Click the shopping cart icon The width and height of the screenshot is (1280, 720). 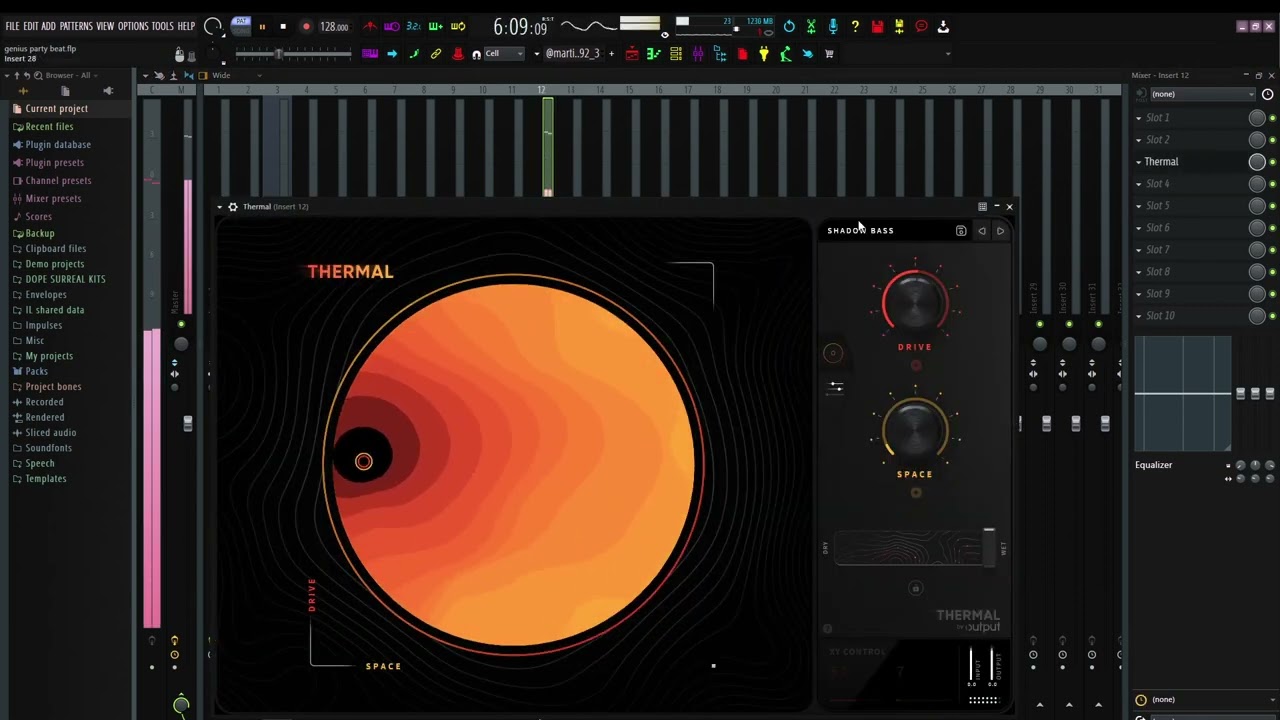coord(829,54)
